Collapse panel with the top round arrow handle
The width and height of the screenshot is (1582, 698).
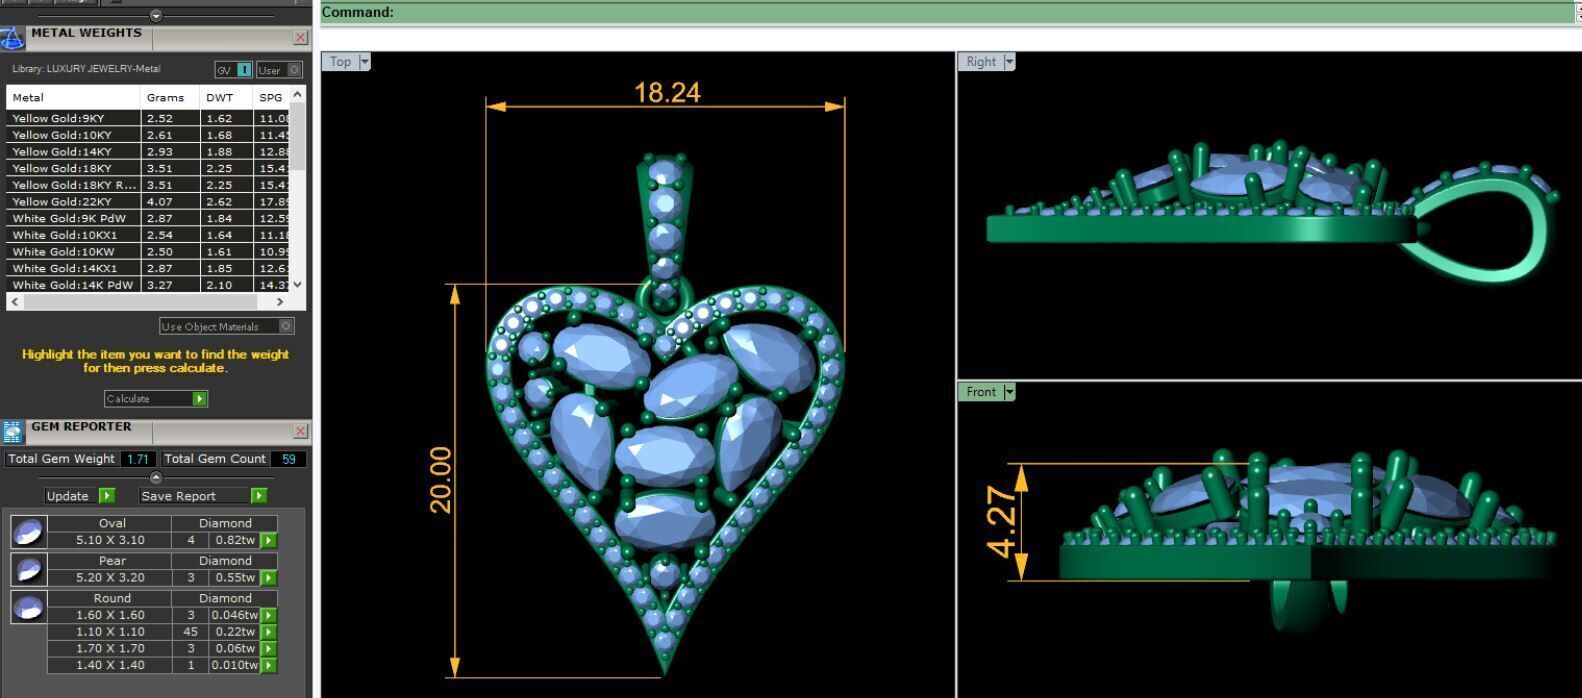[155, 15]
